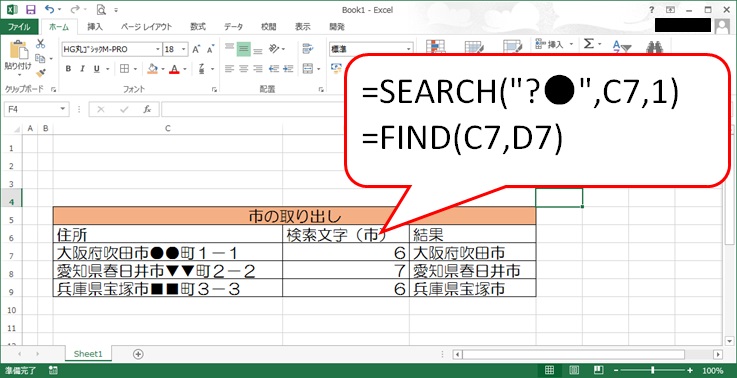The height and width of the screenshot is (378, 737).
Task: Expand the Paste options arrow
Action: click(19, 74)
